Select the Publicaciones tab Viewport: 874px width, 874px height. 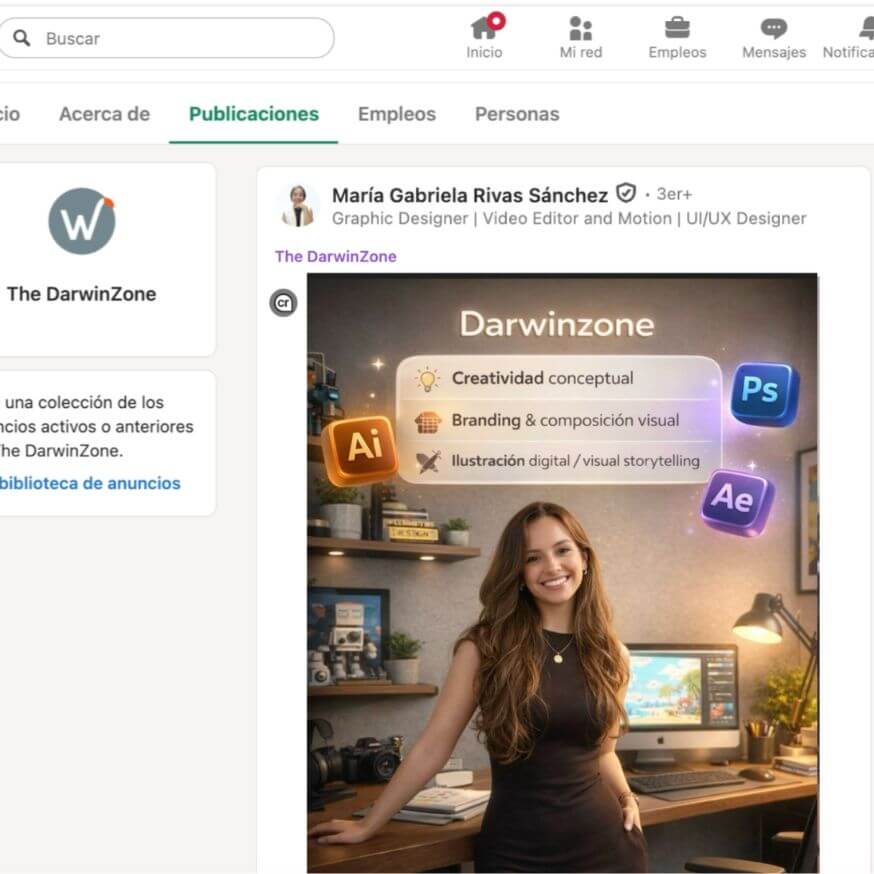(x=253, y=114)
